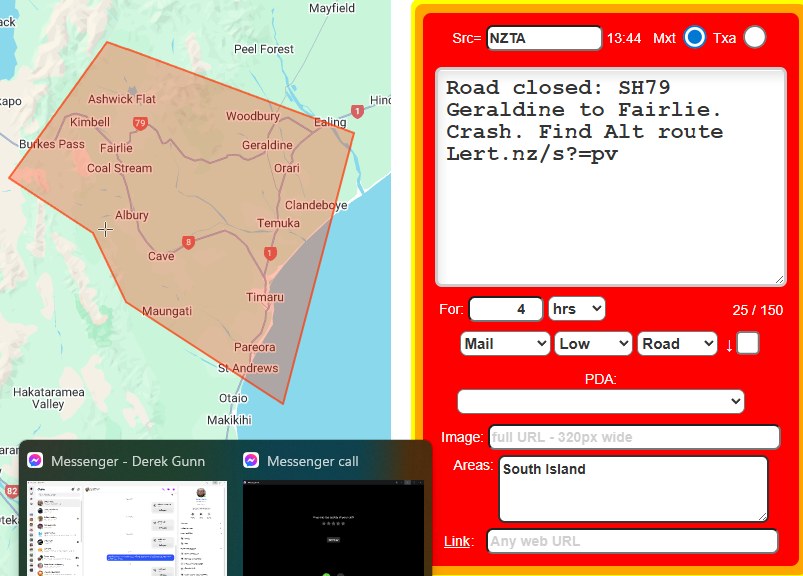Click the Timaru label on the map
This screenshot has height=576, width=803.
265,297
